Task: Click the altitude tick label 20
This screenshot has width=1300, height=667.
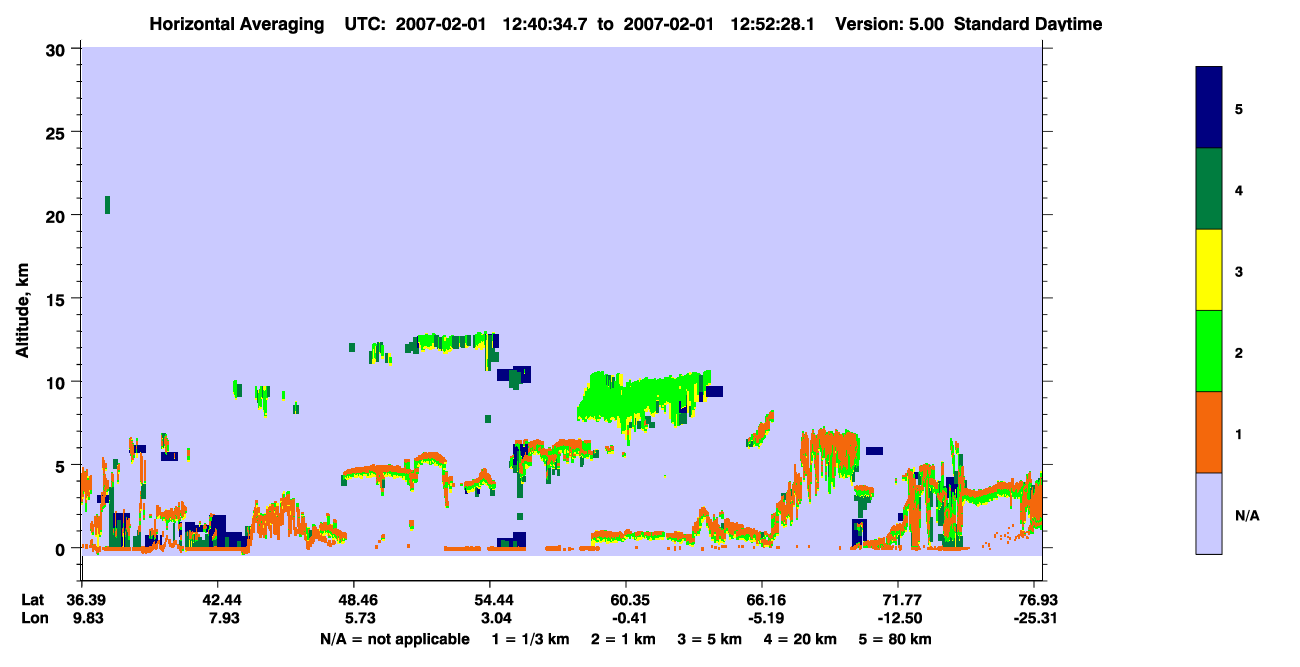Action: [58, 215]
